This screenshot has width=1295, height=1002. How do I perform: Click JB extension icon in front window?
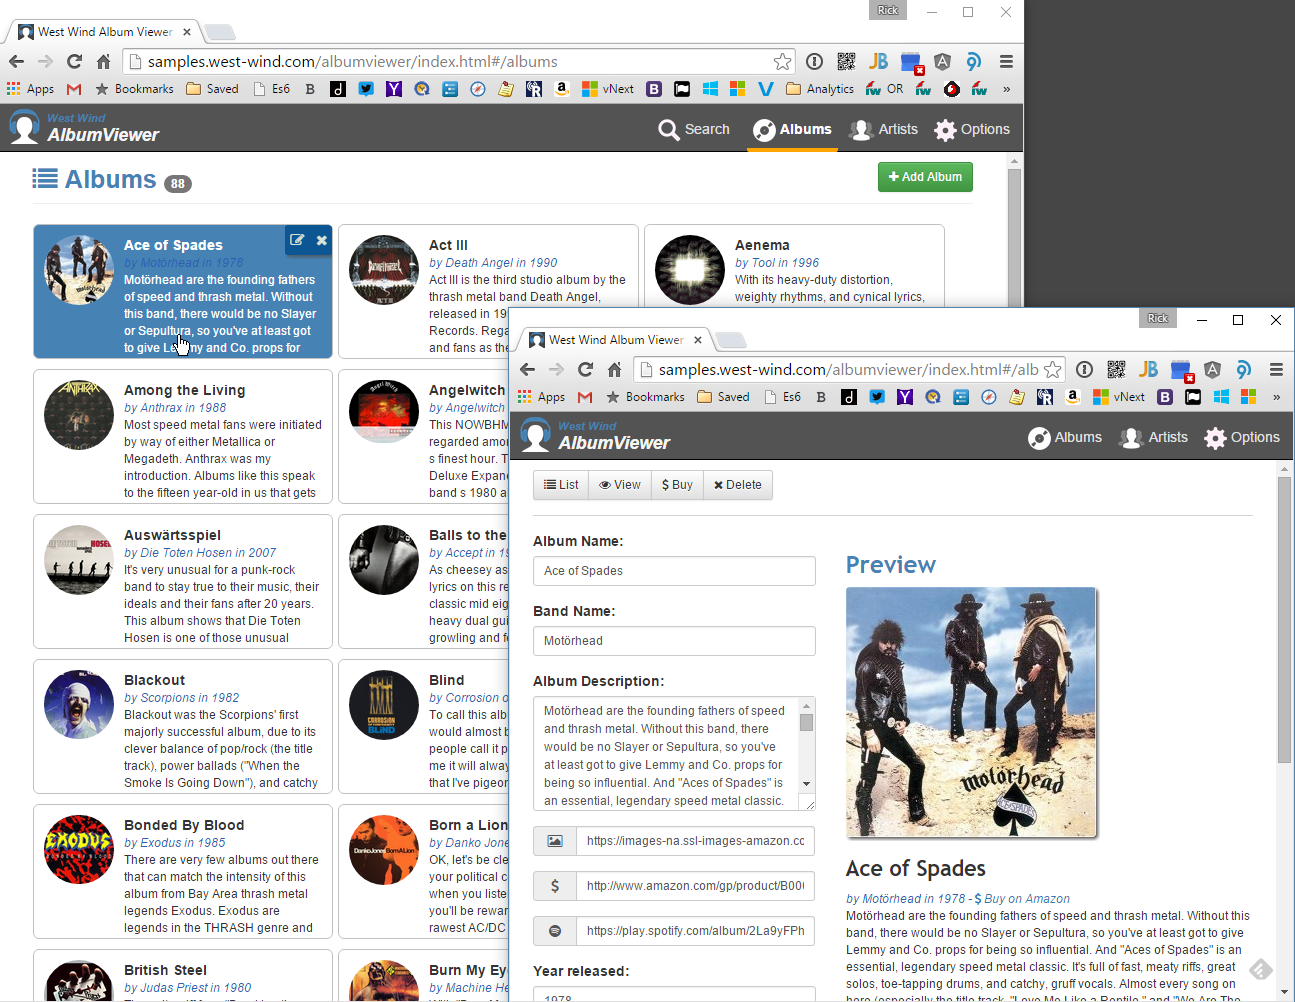[x=1148, y=370]
